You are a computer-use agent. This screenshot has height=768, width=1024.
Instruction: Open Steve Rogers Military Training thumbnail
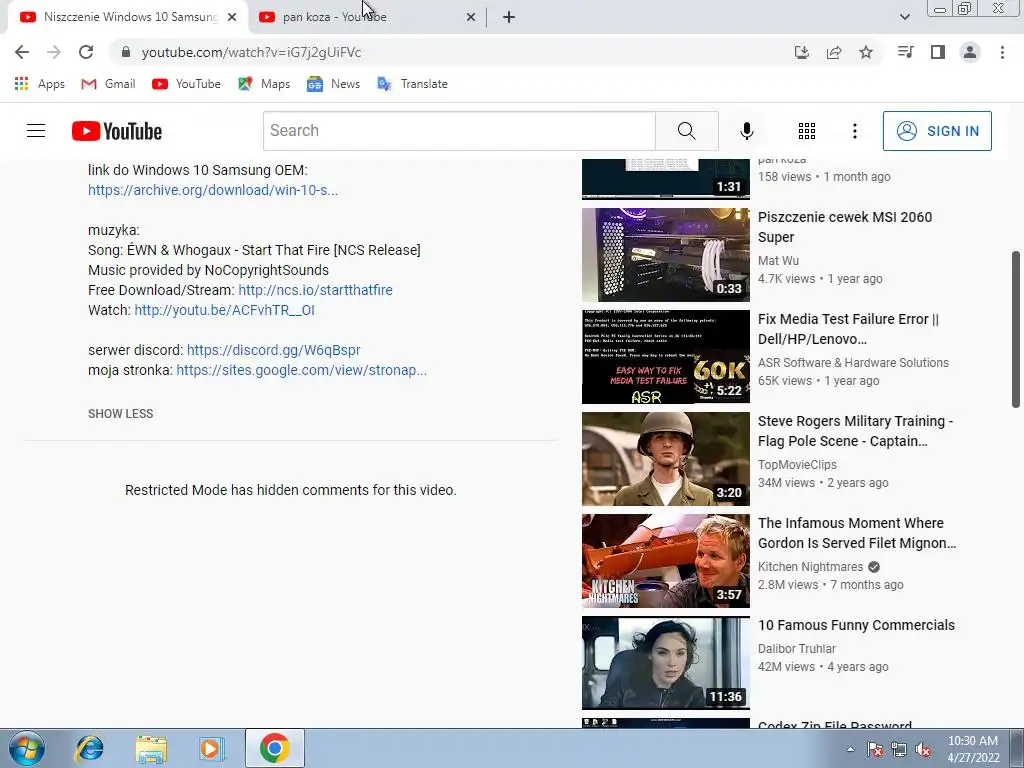pyautogui.click(x=665, y=458)
